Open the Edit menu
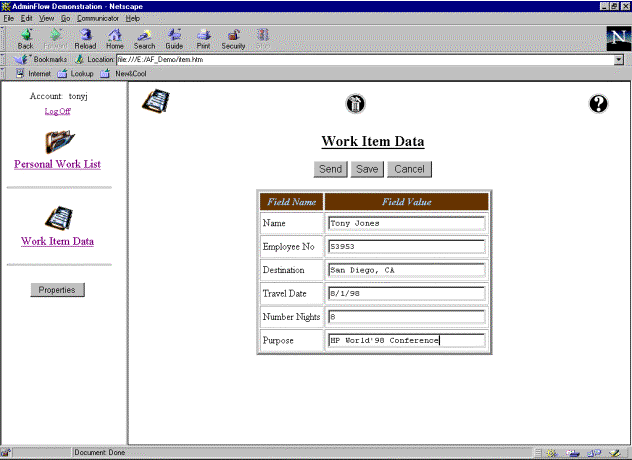The height and width of the screenshot is (460, 632). tap(26, 19)
